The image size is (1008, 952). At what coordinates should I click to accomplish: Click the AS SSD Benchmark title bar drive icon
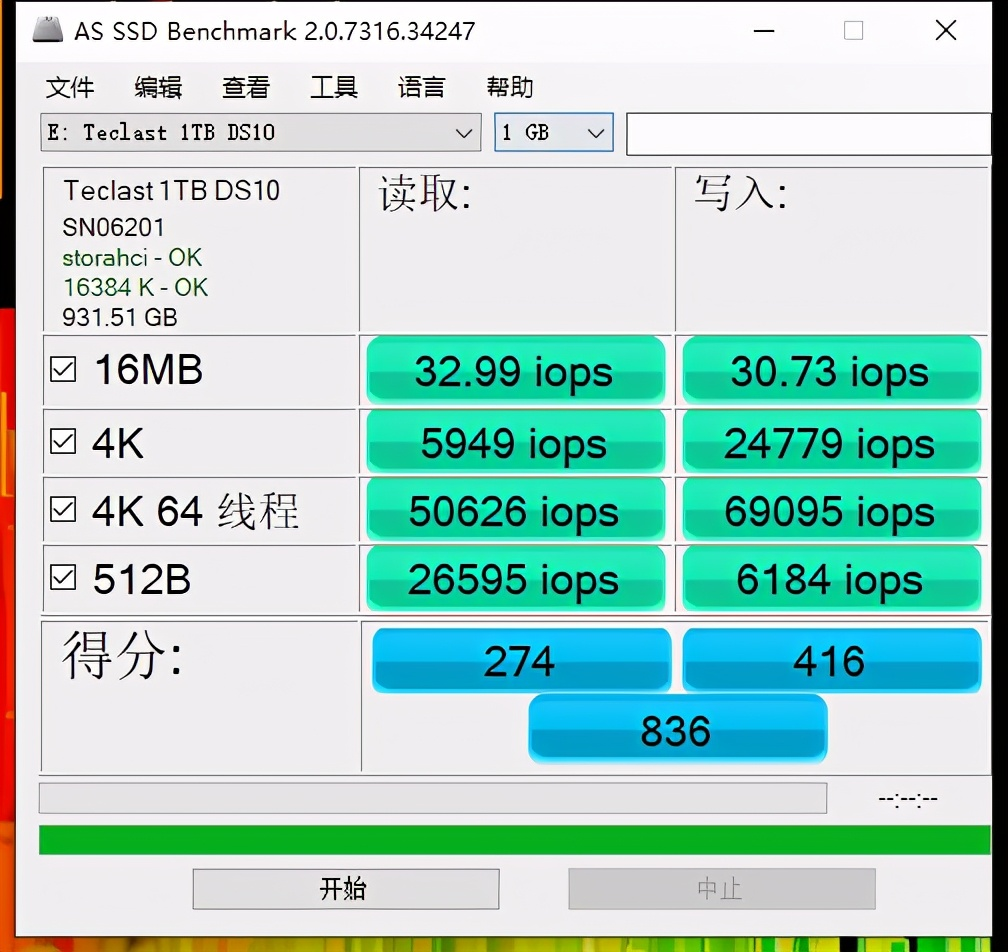click(48, 30)
